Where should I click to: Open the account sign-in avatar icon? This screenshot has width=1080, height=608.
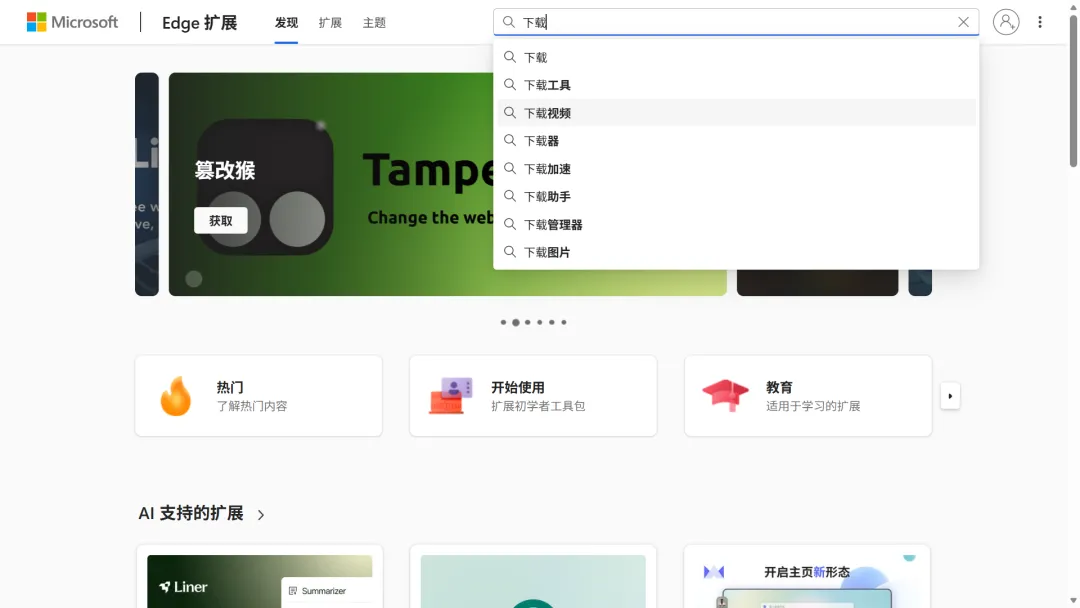coord(1006,22)
